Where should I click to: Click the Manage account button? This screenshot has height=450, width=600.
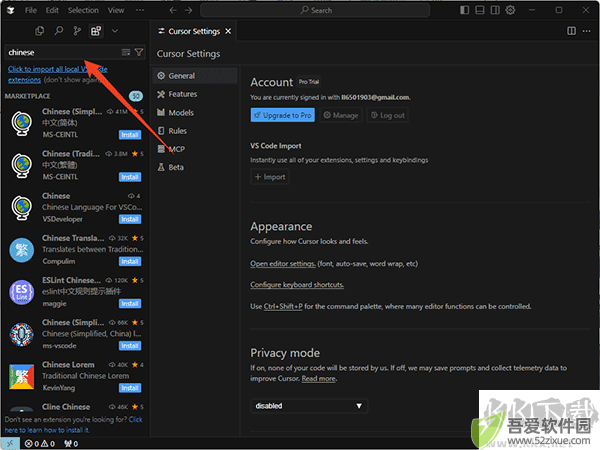point(341,115)
